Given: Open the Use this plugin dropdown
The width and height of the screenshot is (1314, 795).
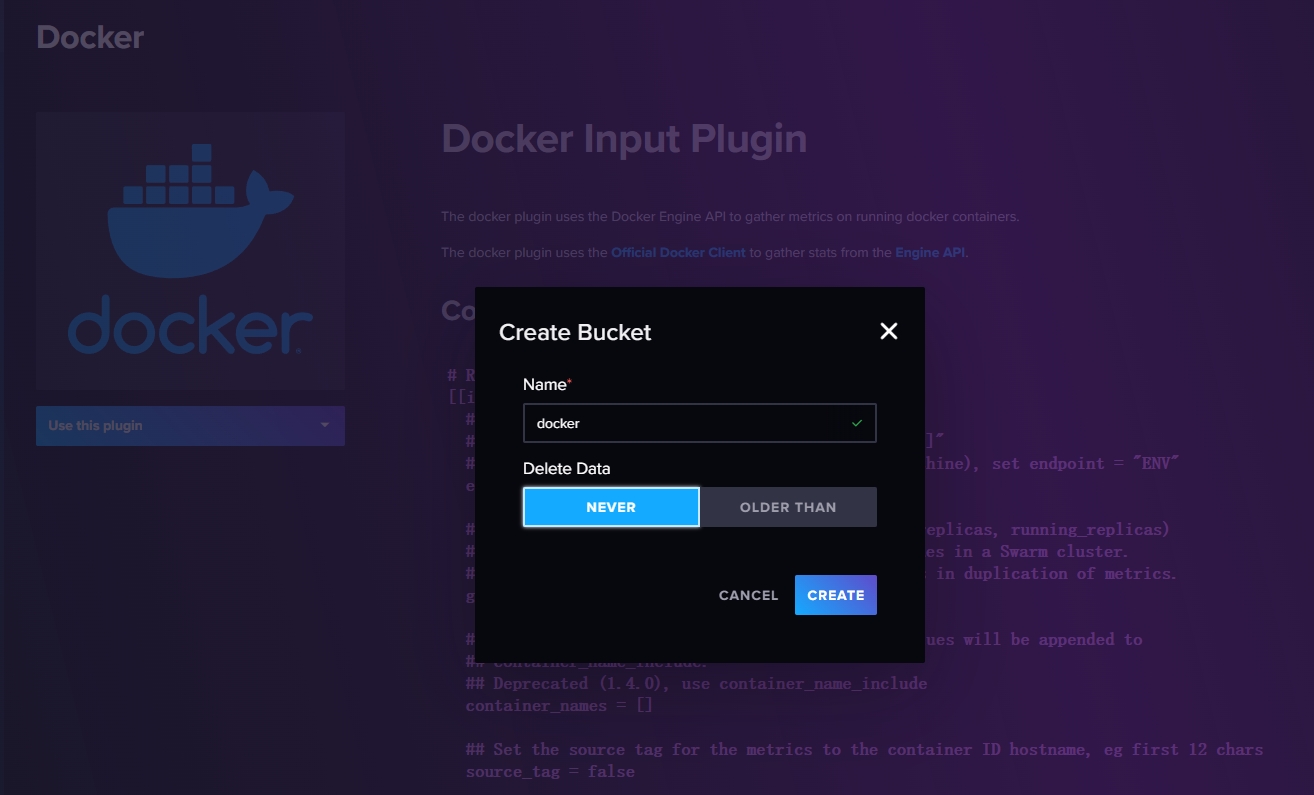Looking at the screenshot, I should point(190,426).
